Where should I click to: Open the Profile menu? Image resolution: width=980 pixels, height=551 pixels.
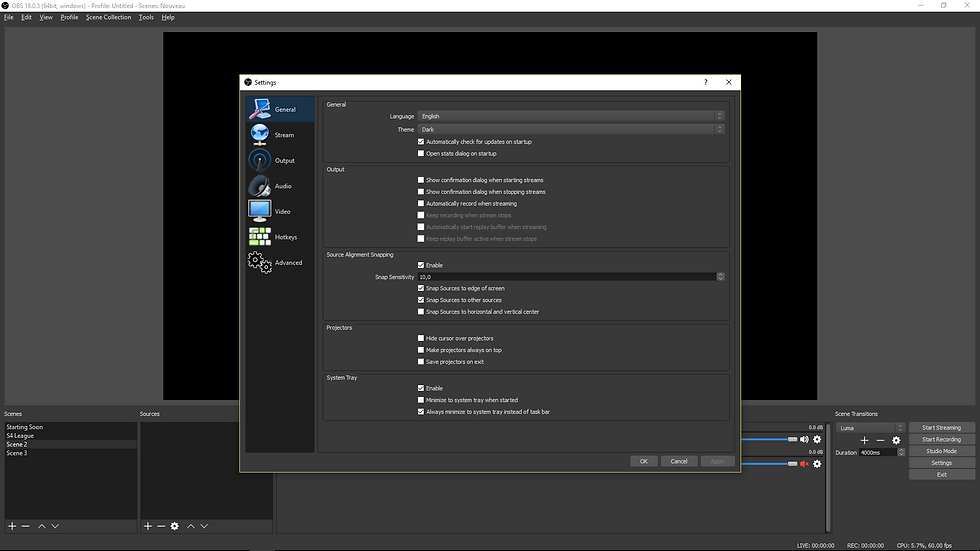point(69,17)
